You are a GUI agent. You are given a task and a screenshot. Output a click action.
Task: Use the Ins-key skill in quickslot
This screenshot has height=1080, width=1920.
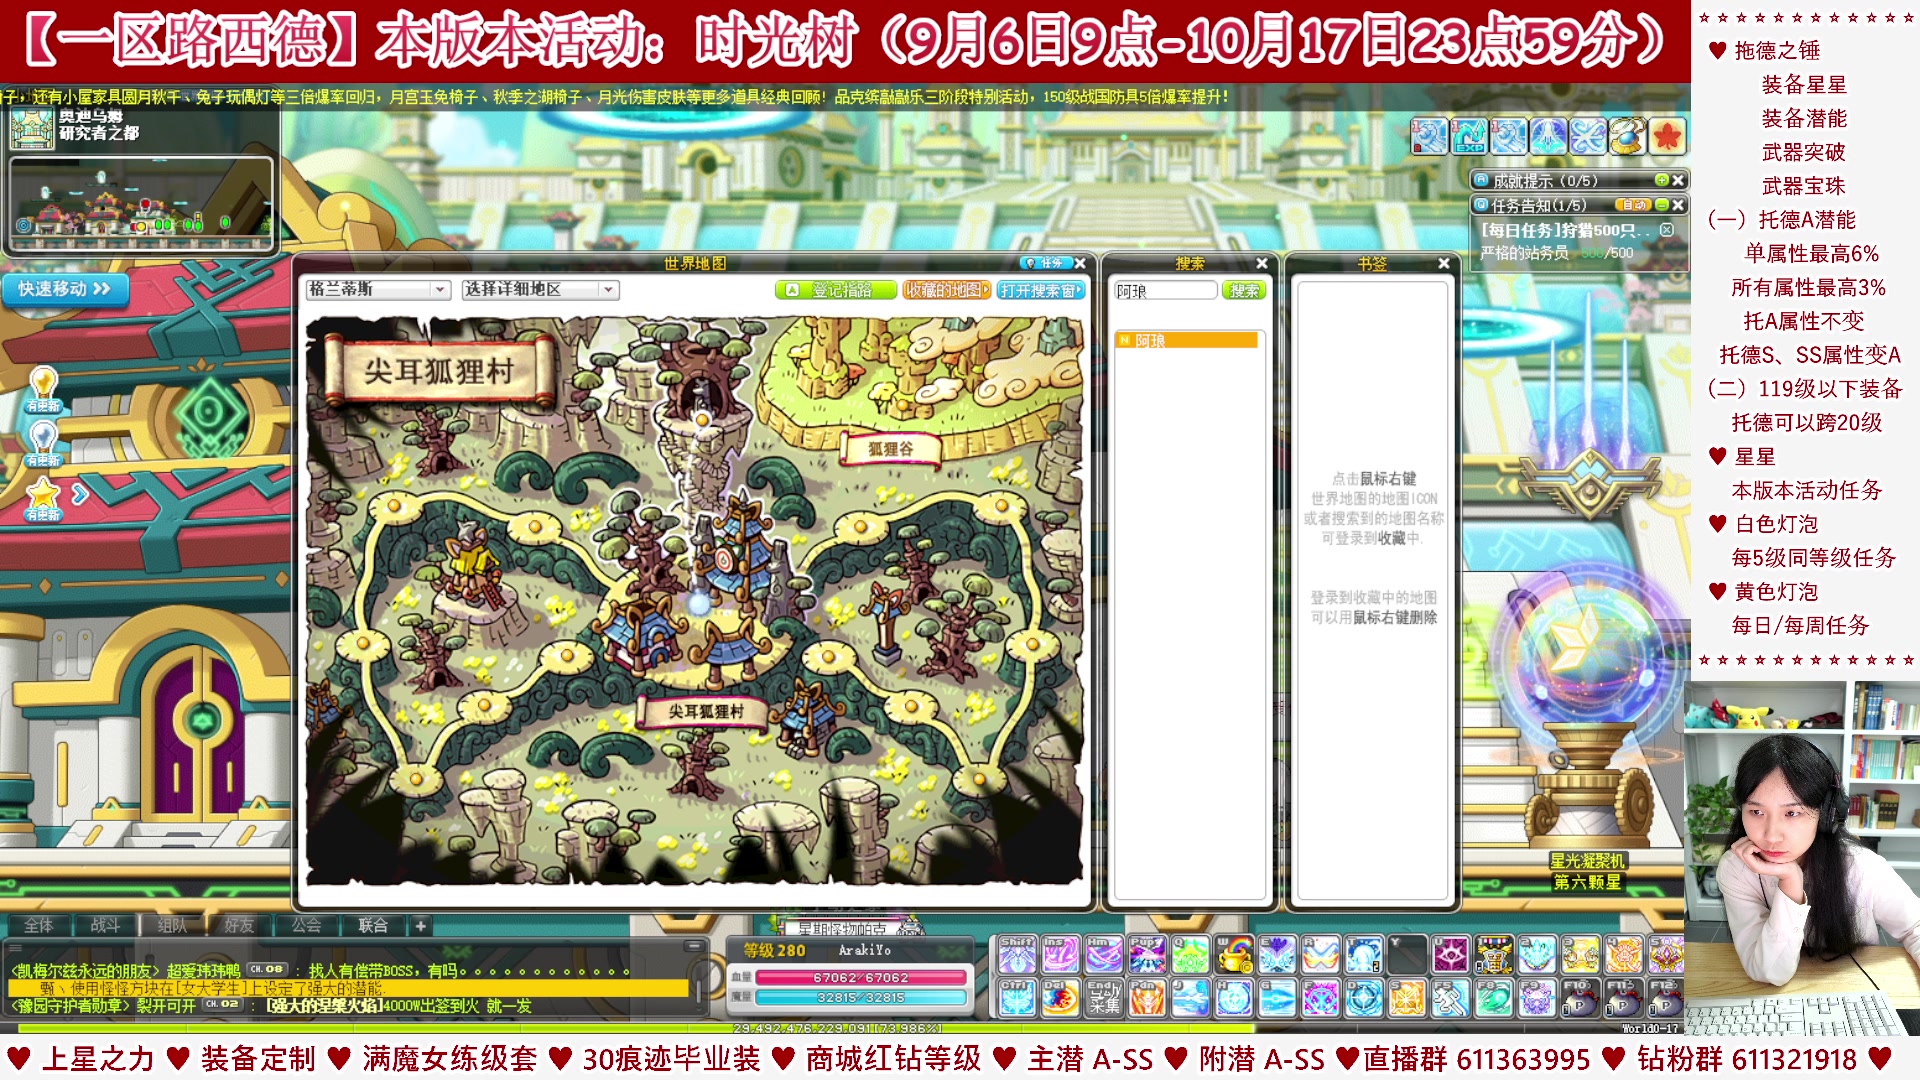(x=1060, y=954)
